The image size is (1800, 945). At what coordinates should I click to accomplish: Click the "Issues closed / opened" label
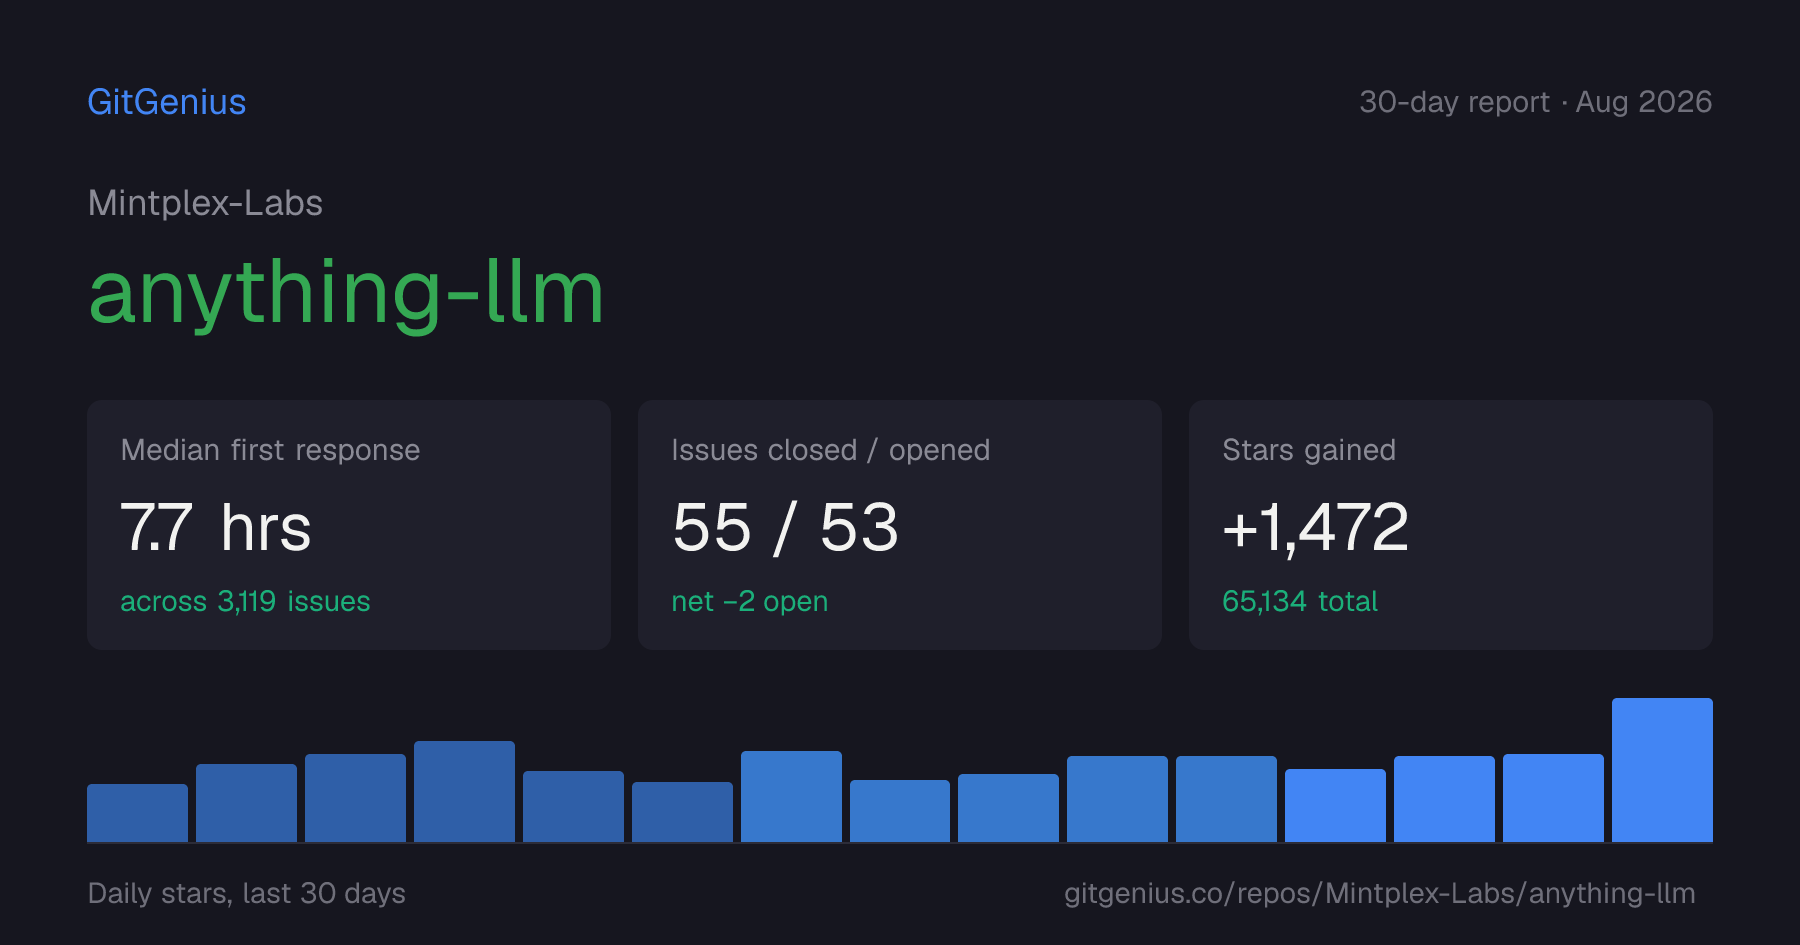click(830, 450)
